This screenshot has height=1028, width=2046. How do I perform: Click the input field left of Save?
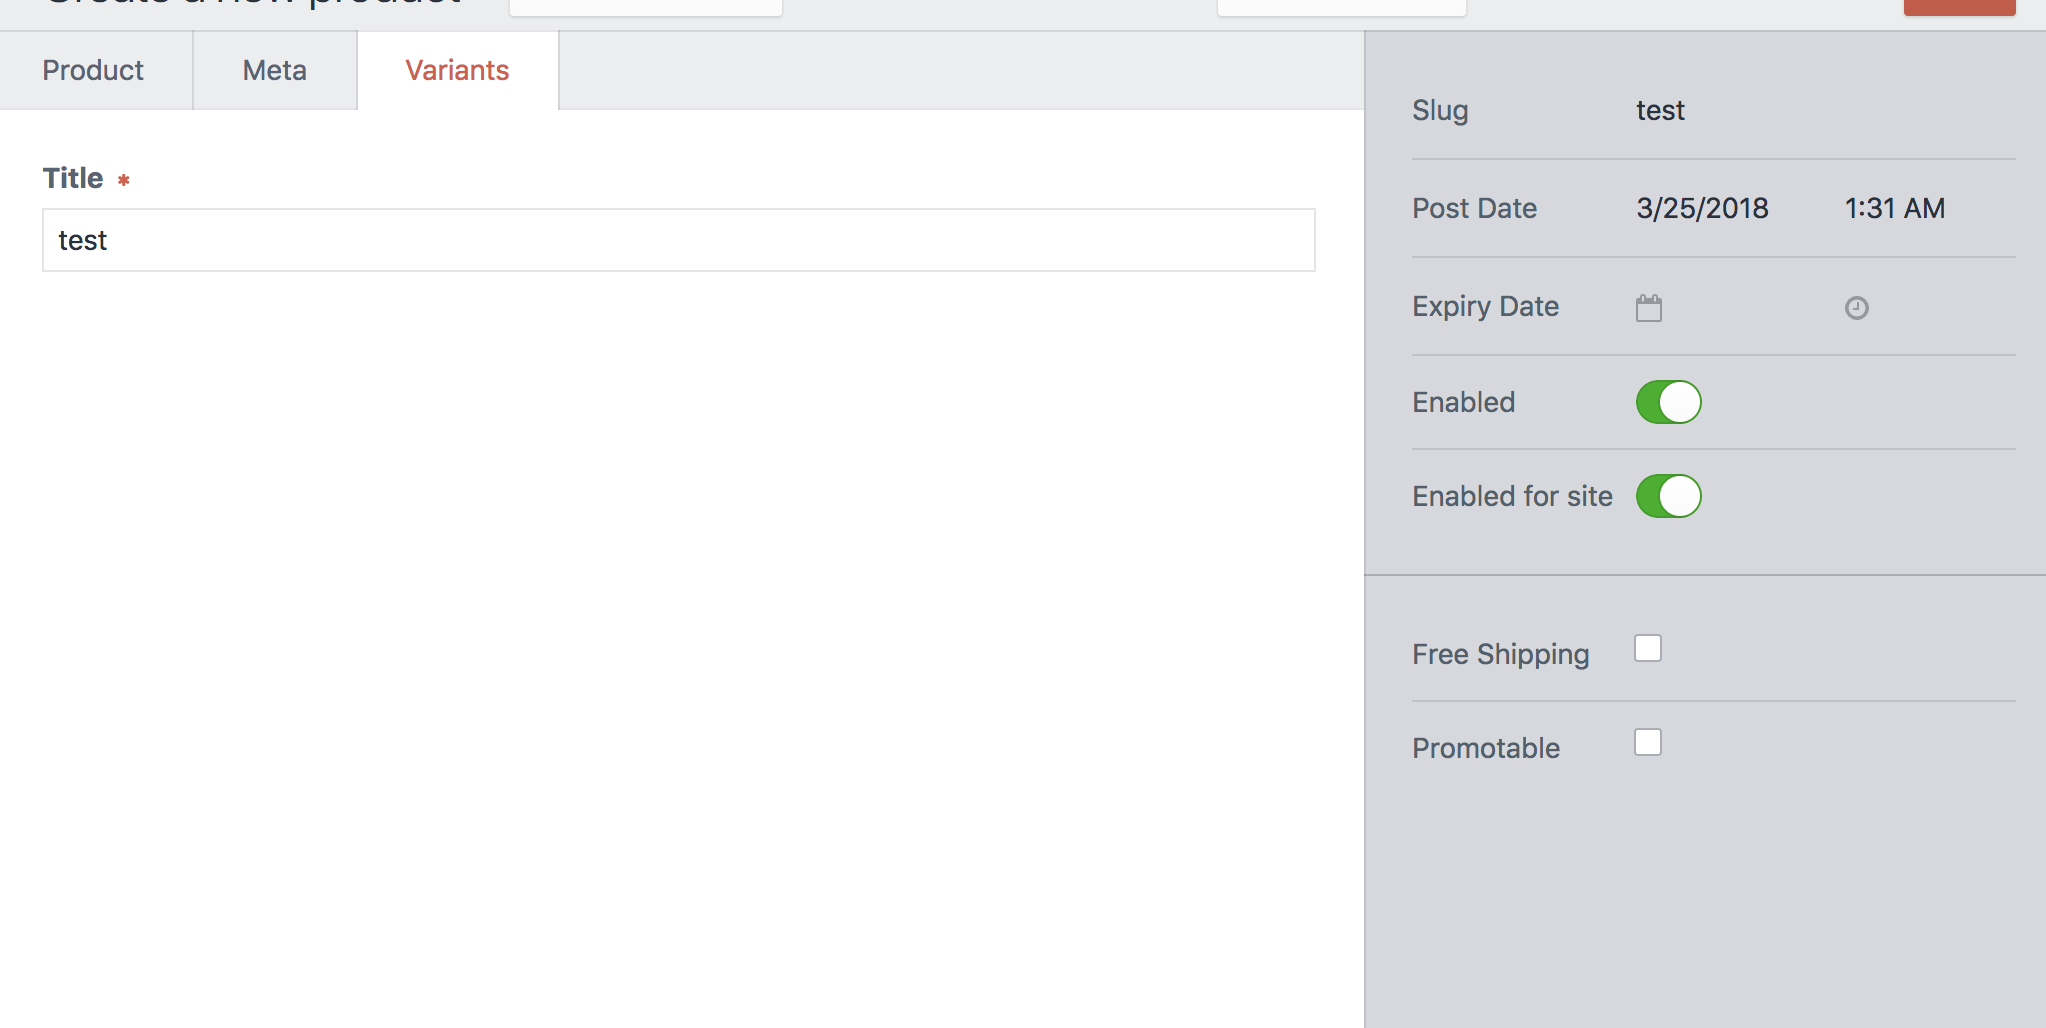(x=1342, y=5)
